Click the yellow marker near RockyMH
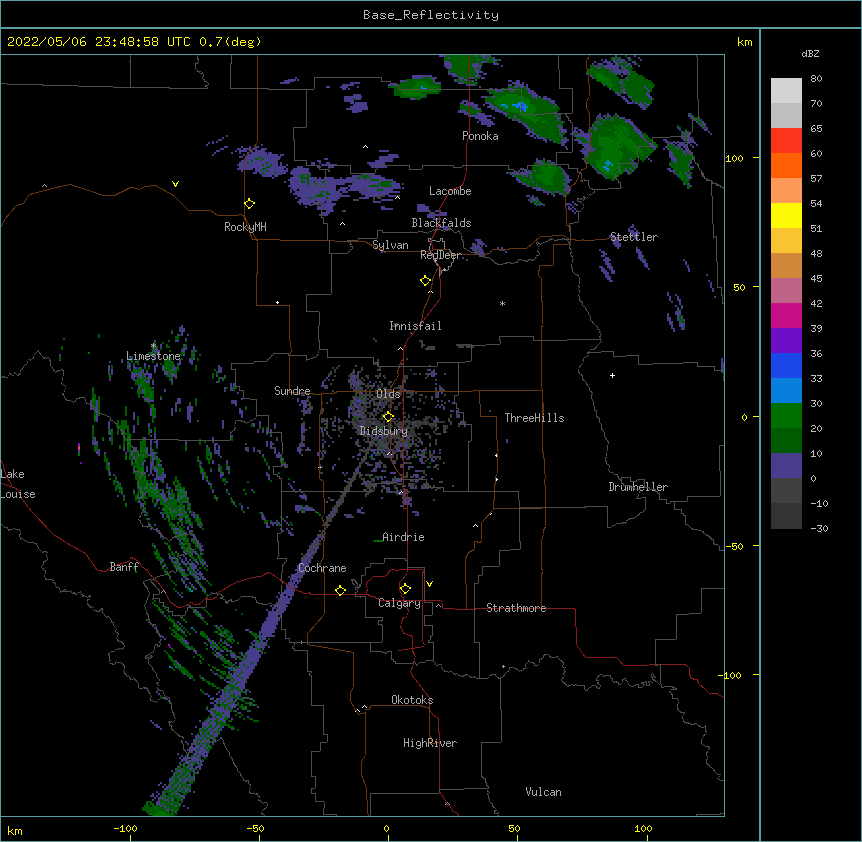The height and width of the screenshot is (842, 862). (x=250, y=204)
